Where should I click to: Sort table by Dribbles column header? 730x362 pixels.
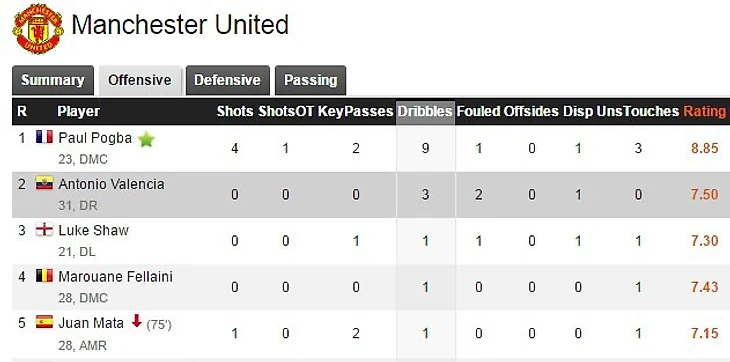pos(425,112)
